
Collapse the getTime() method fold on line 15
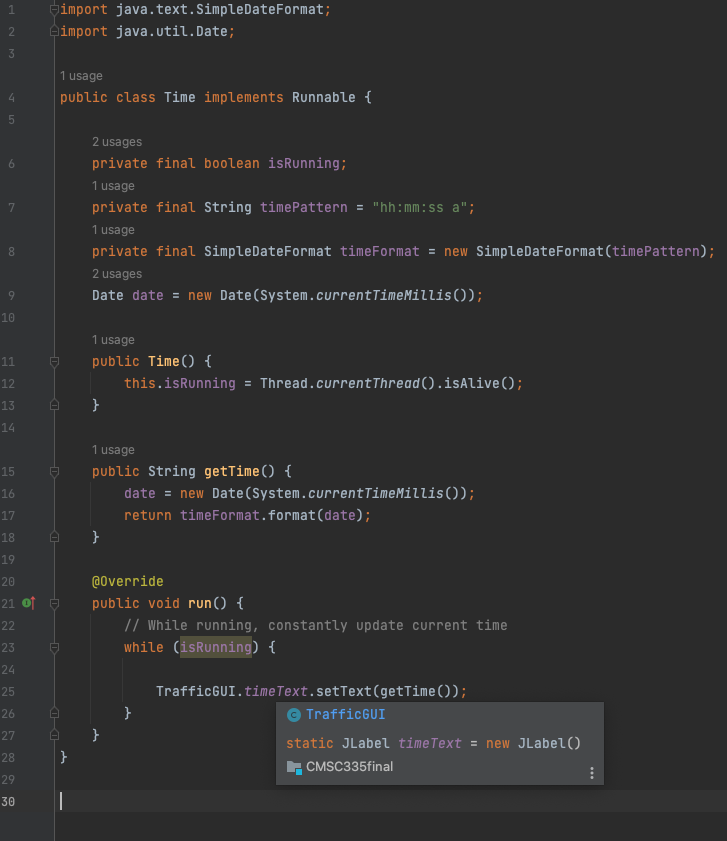click(x=54, y=471)
